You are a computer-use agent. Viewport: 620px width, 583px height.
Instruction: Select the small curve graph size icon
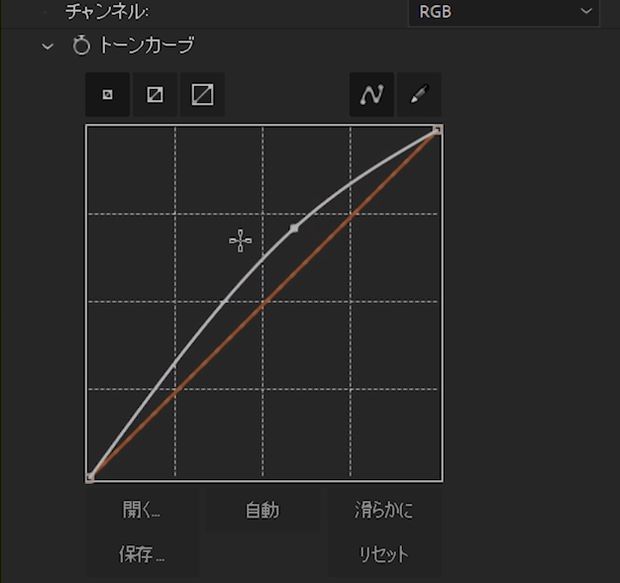pyautogui.click(x=108, y=95)
